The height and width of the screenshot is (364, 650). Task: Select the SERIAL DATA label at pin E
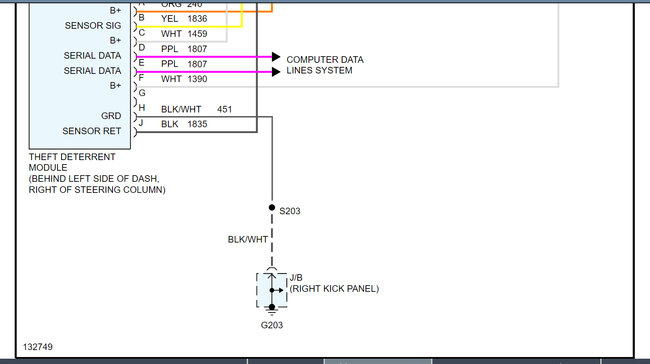click(x=92, y=71)
